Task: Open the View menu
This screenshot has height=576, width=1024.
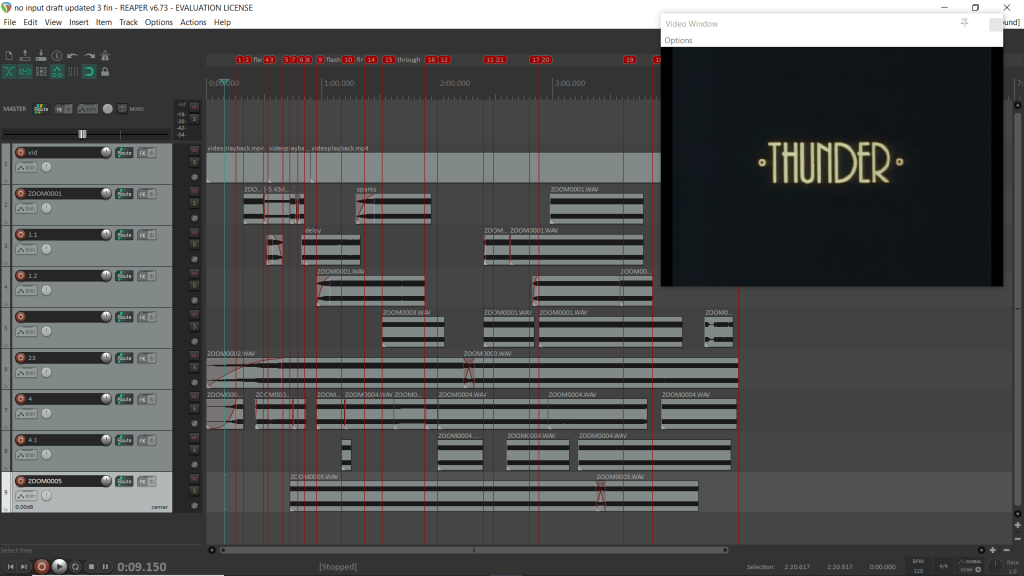Action: point(53,22)
